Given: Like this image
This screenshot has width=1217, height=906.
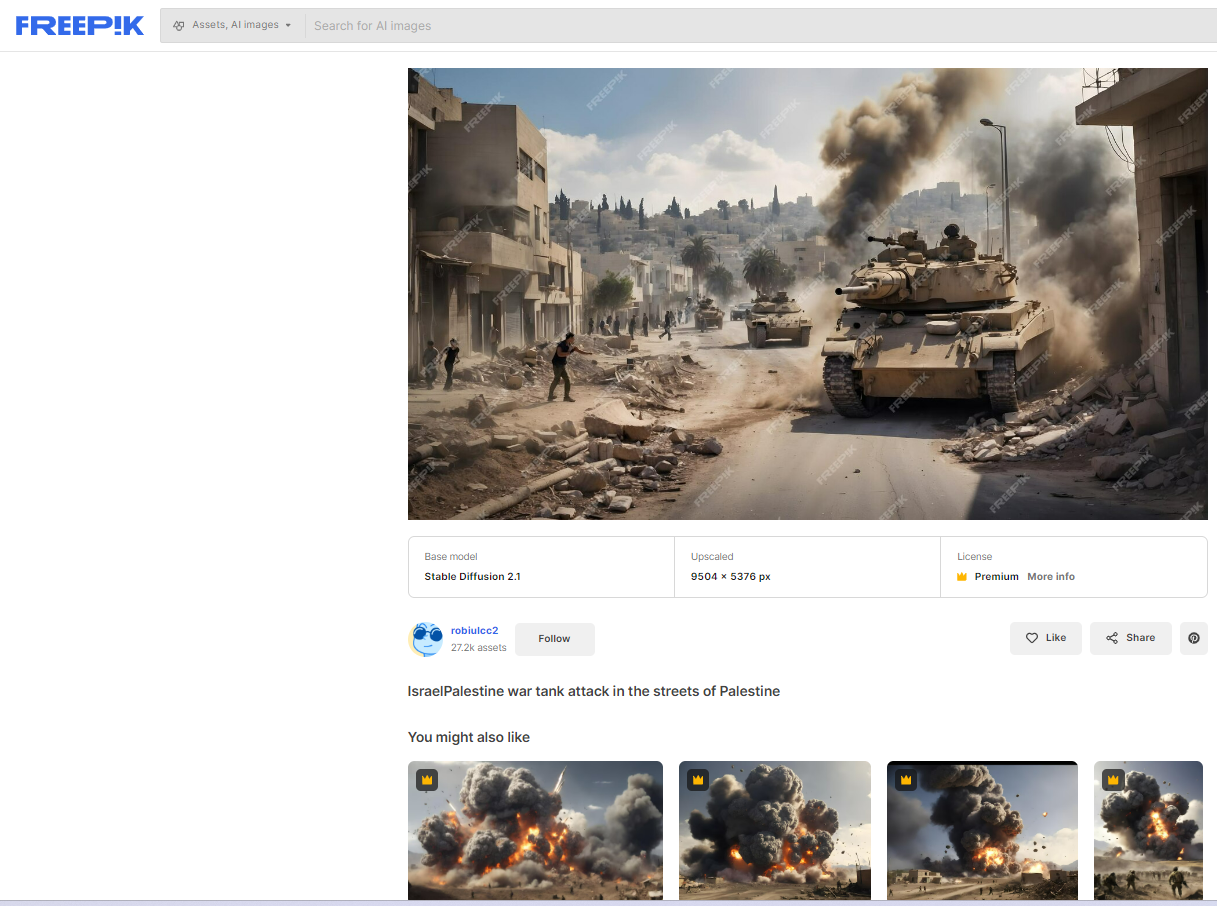Looking at the screenshot, I should tap(1046, 638).
